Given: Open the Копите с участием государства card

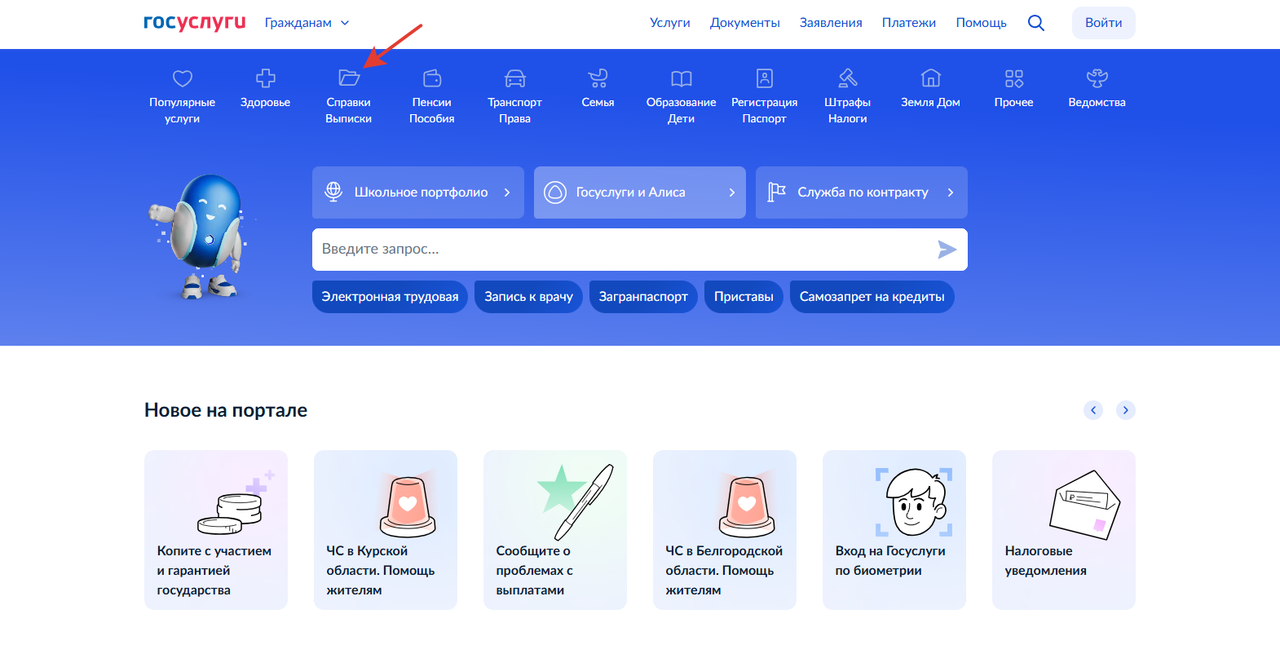Looking at the screenshot, I should (x=216, y=530).
